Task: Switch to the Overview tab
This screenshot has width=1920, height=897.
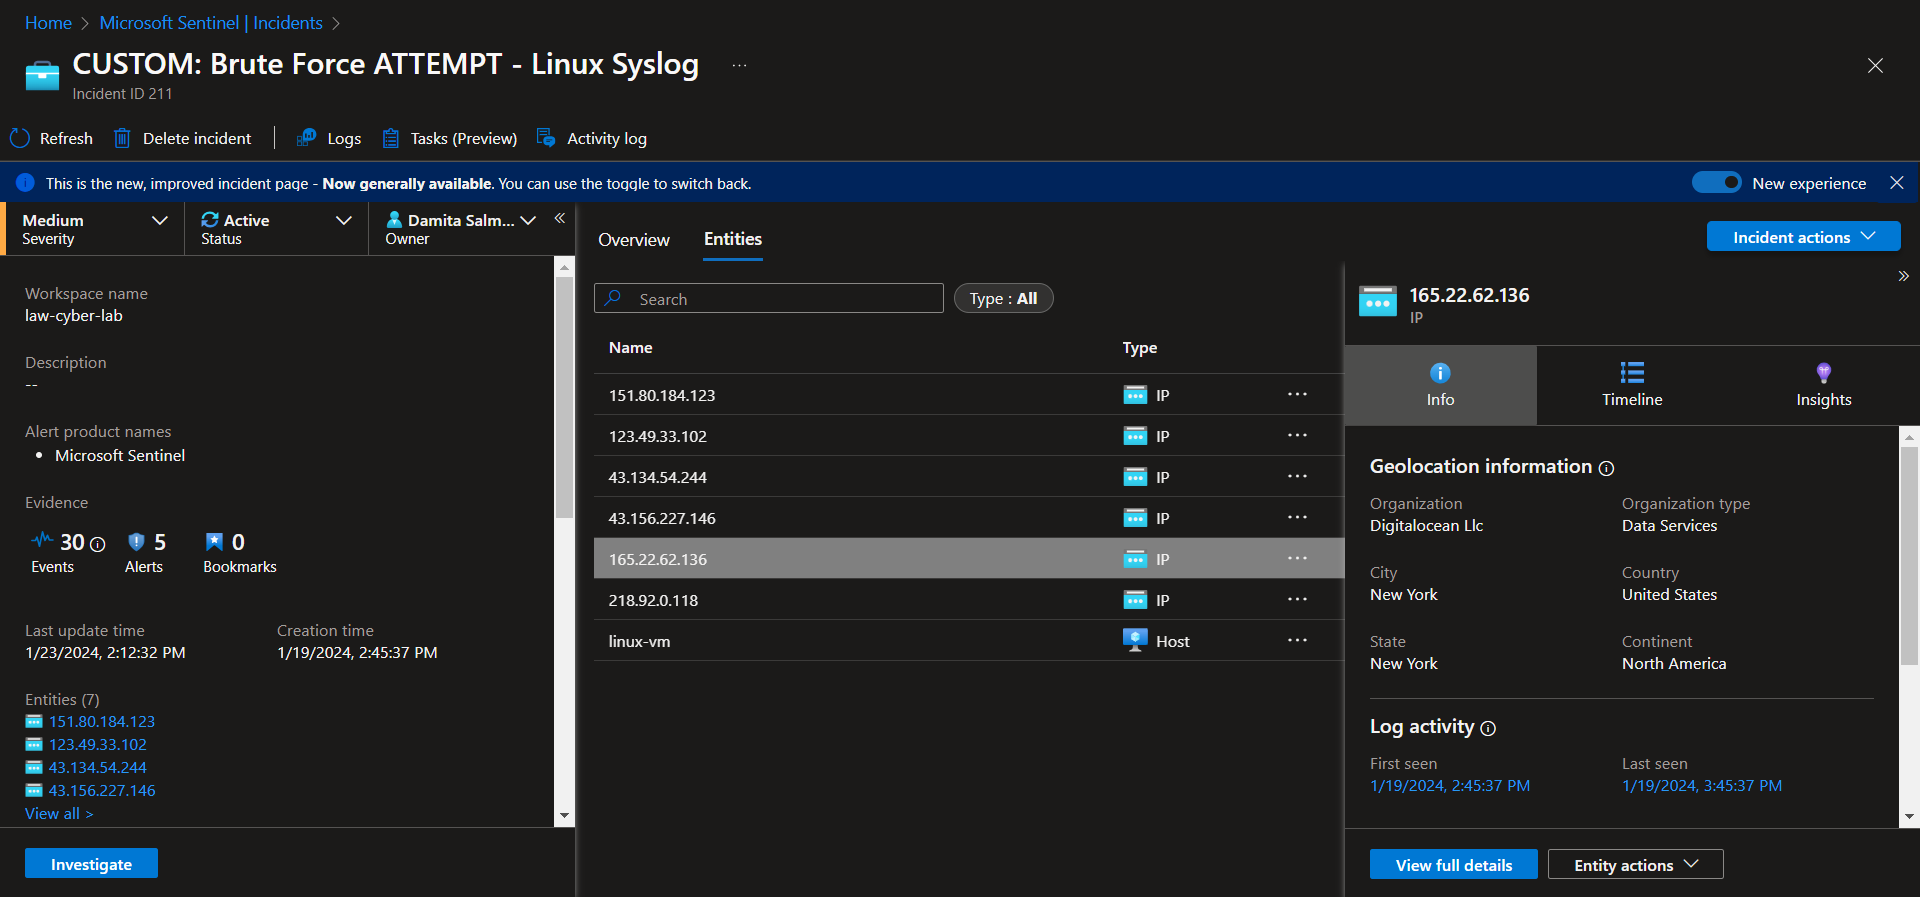Action: [634, 240]
